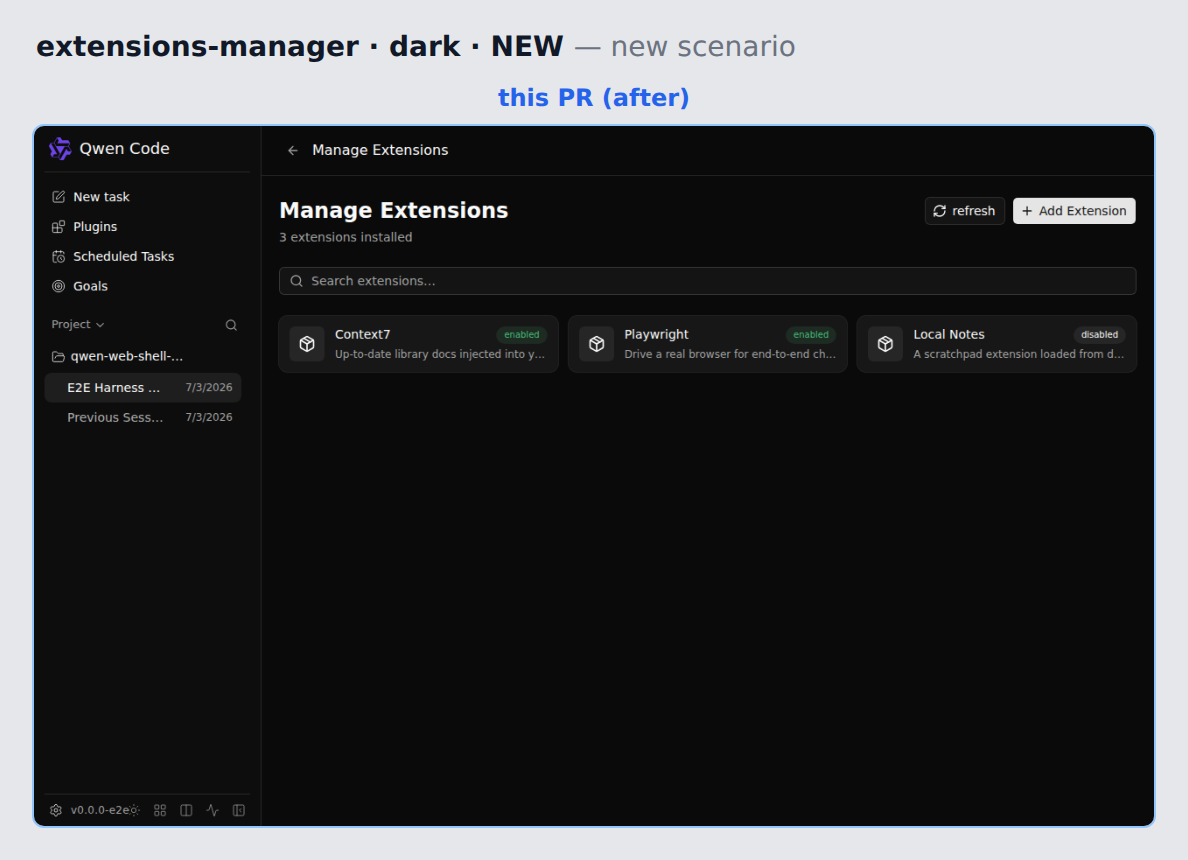Click the 'Up-to-date library docs' description
The width and height of the screenshot is (1188, 860).
439,354
